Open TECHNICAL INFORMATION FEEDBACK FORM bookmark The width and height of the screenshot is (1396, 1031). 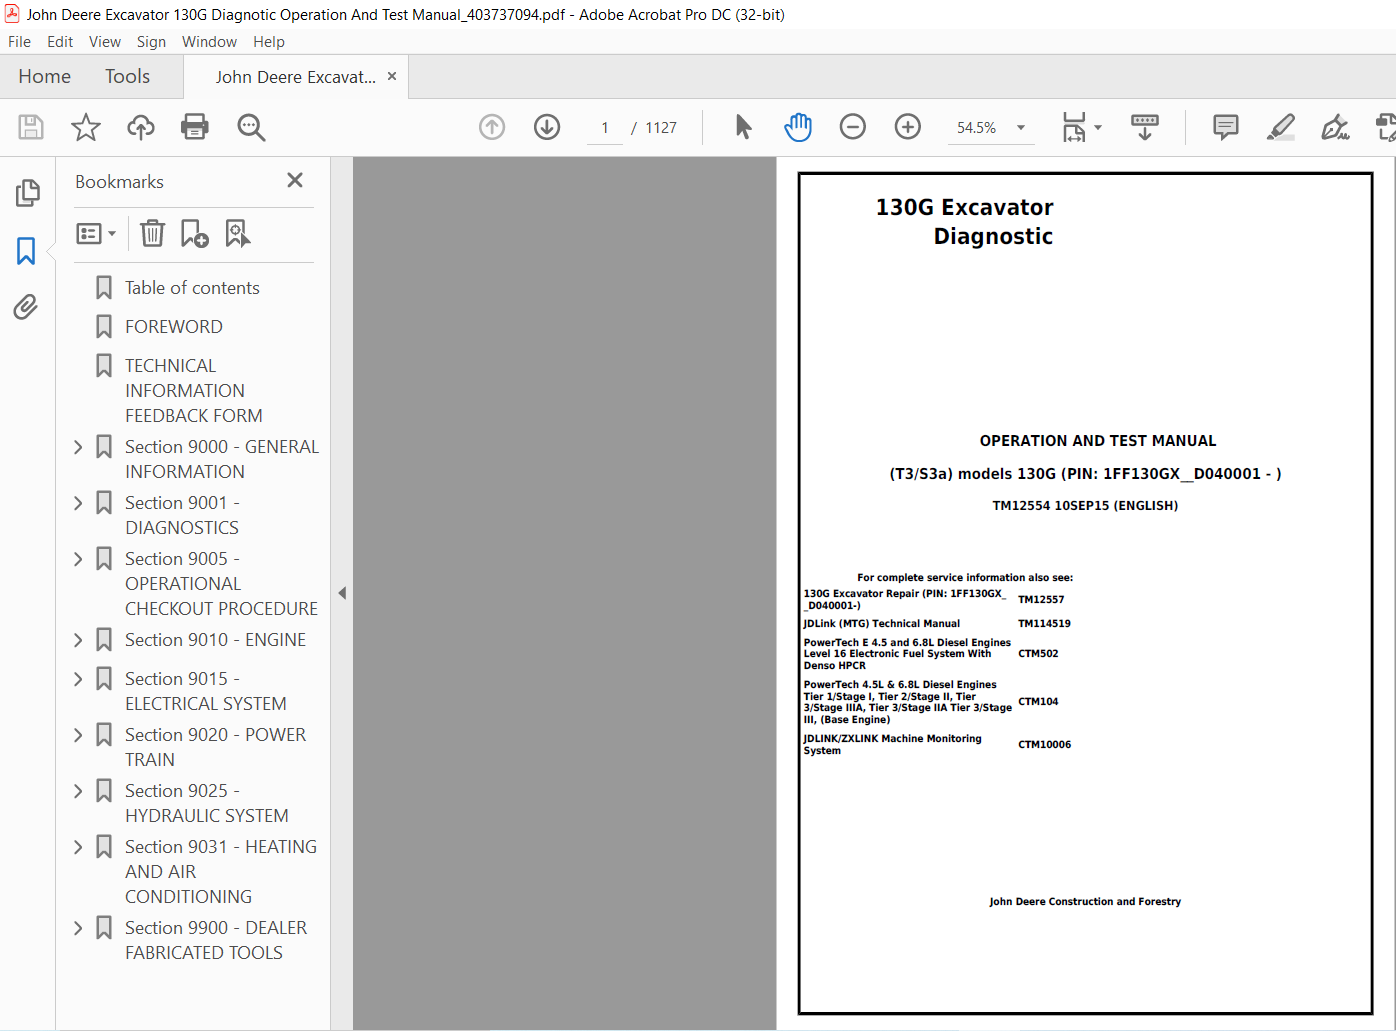point(194,391)
